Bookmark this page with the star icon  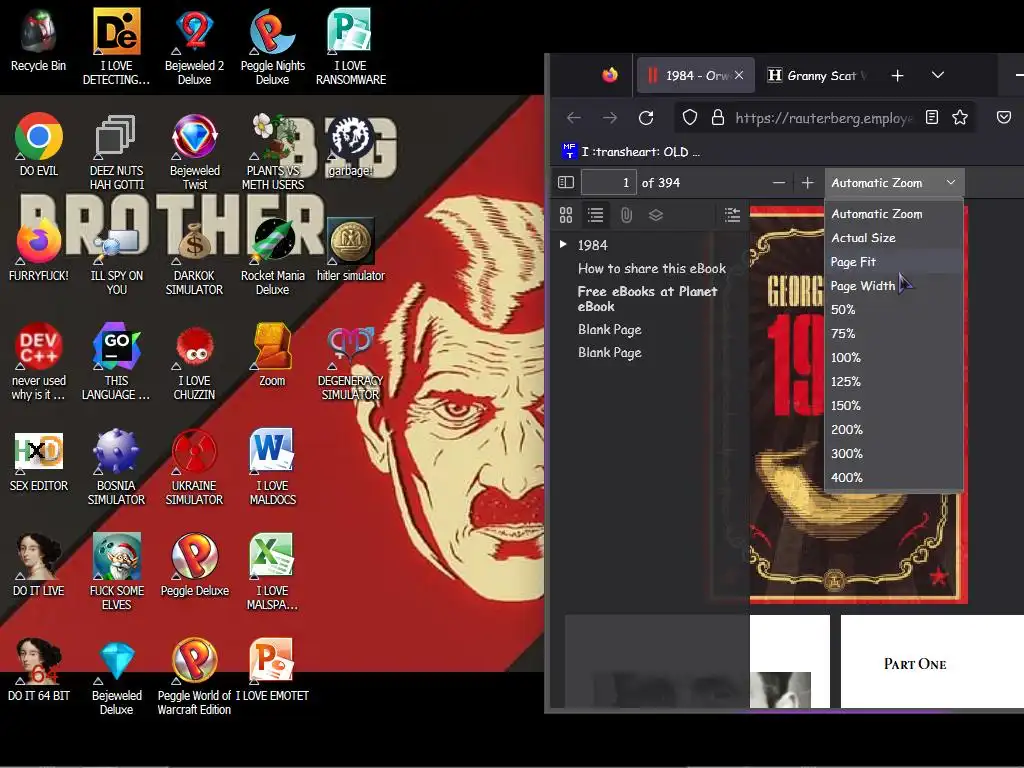(960, 118)
